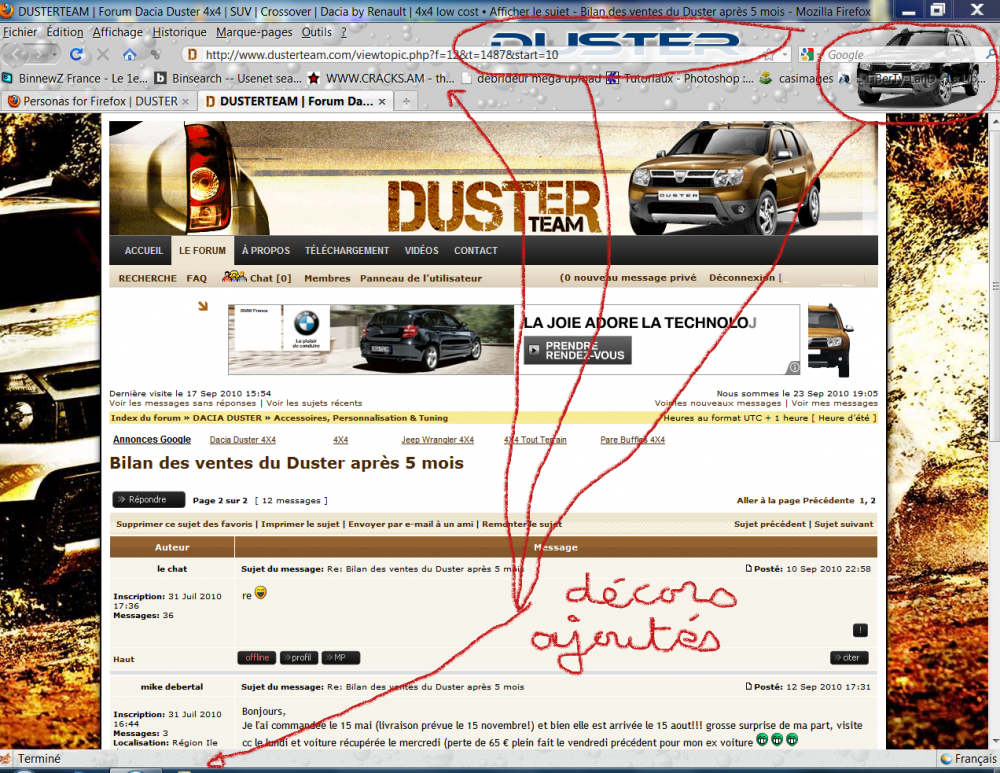
Task: Click the magnifier search icon
Action: (x=990, y=55)
